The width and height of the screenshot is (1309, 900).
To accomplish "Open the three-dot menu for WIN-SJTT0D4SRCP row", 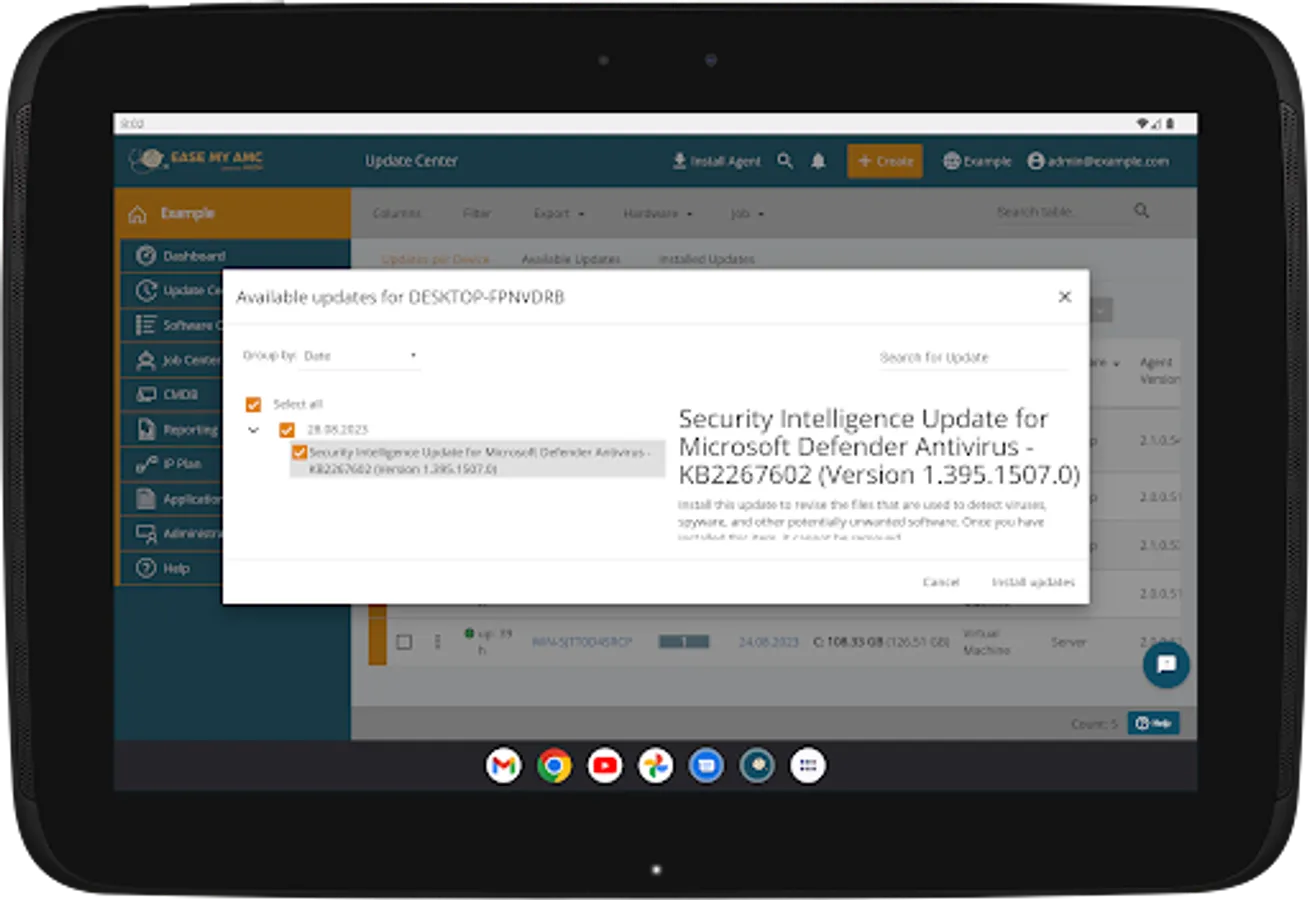I will point(437,642).
